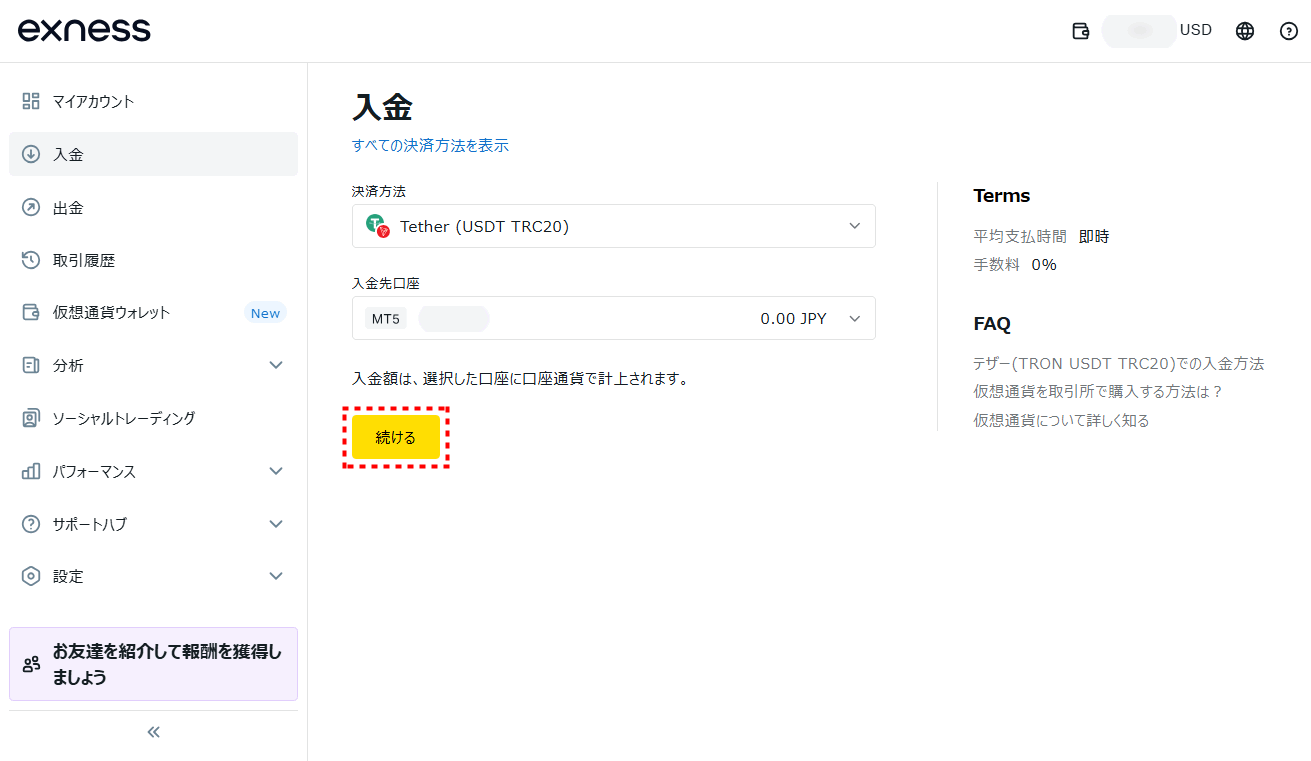Click the 手数料 0% value

[1044, 265]
